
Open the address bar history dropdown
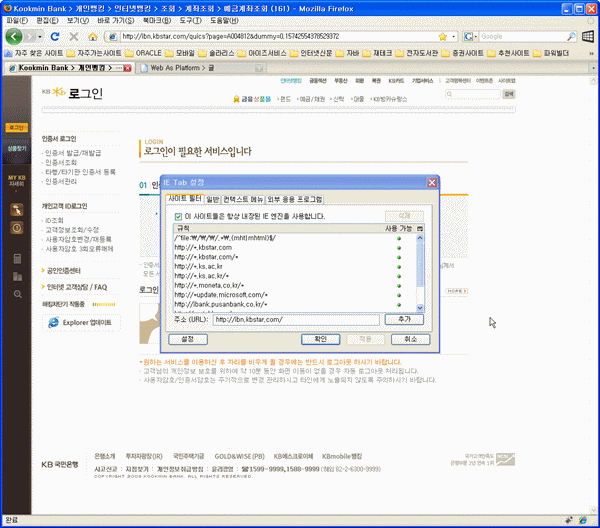point(454,36)
